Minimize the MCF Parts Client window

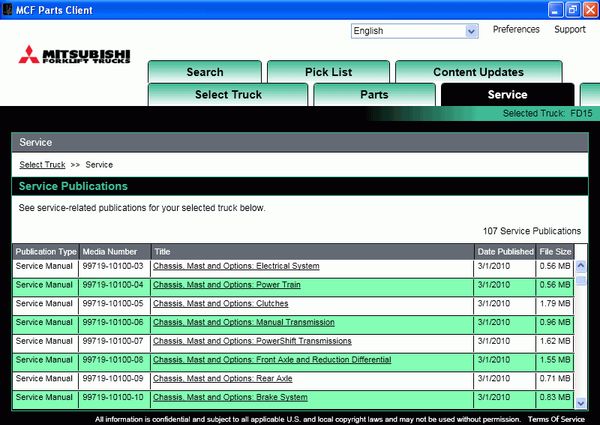555,10
